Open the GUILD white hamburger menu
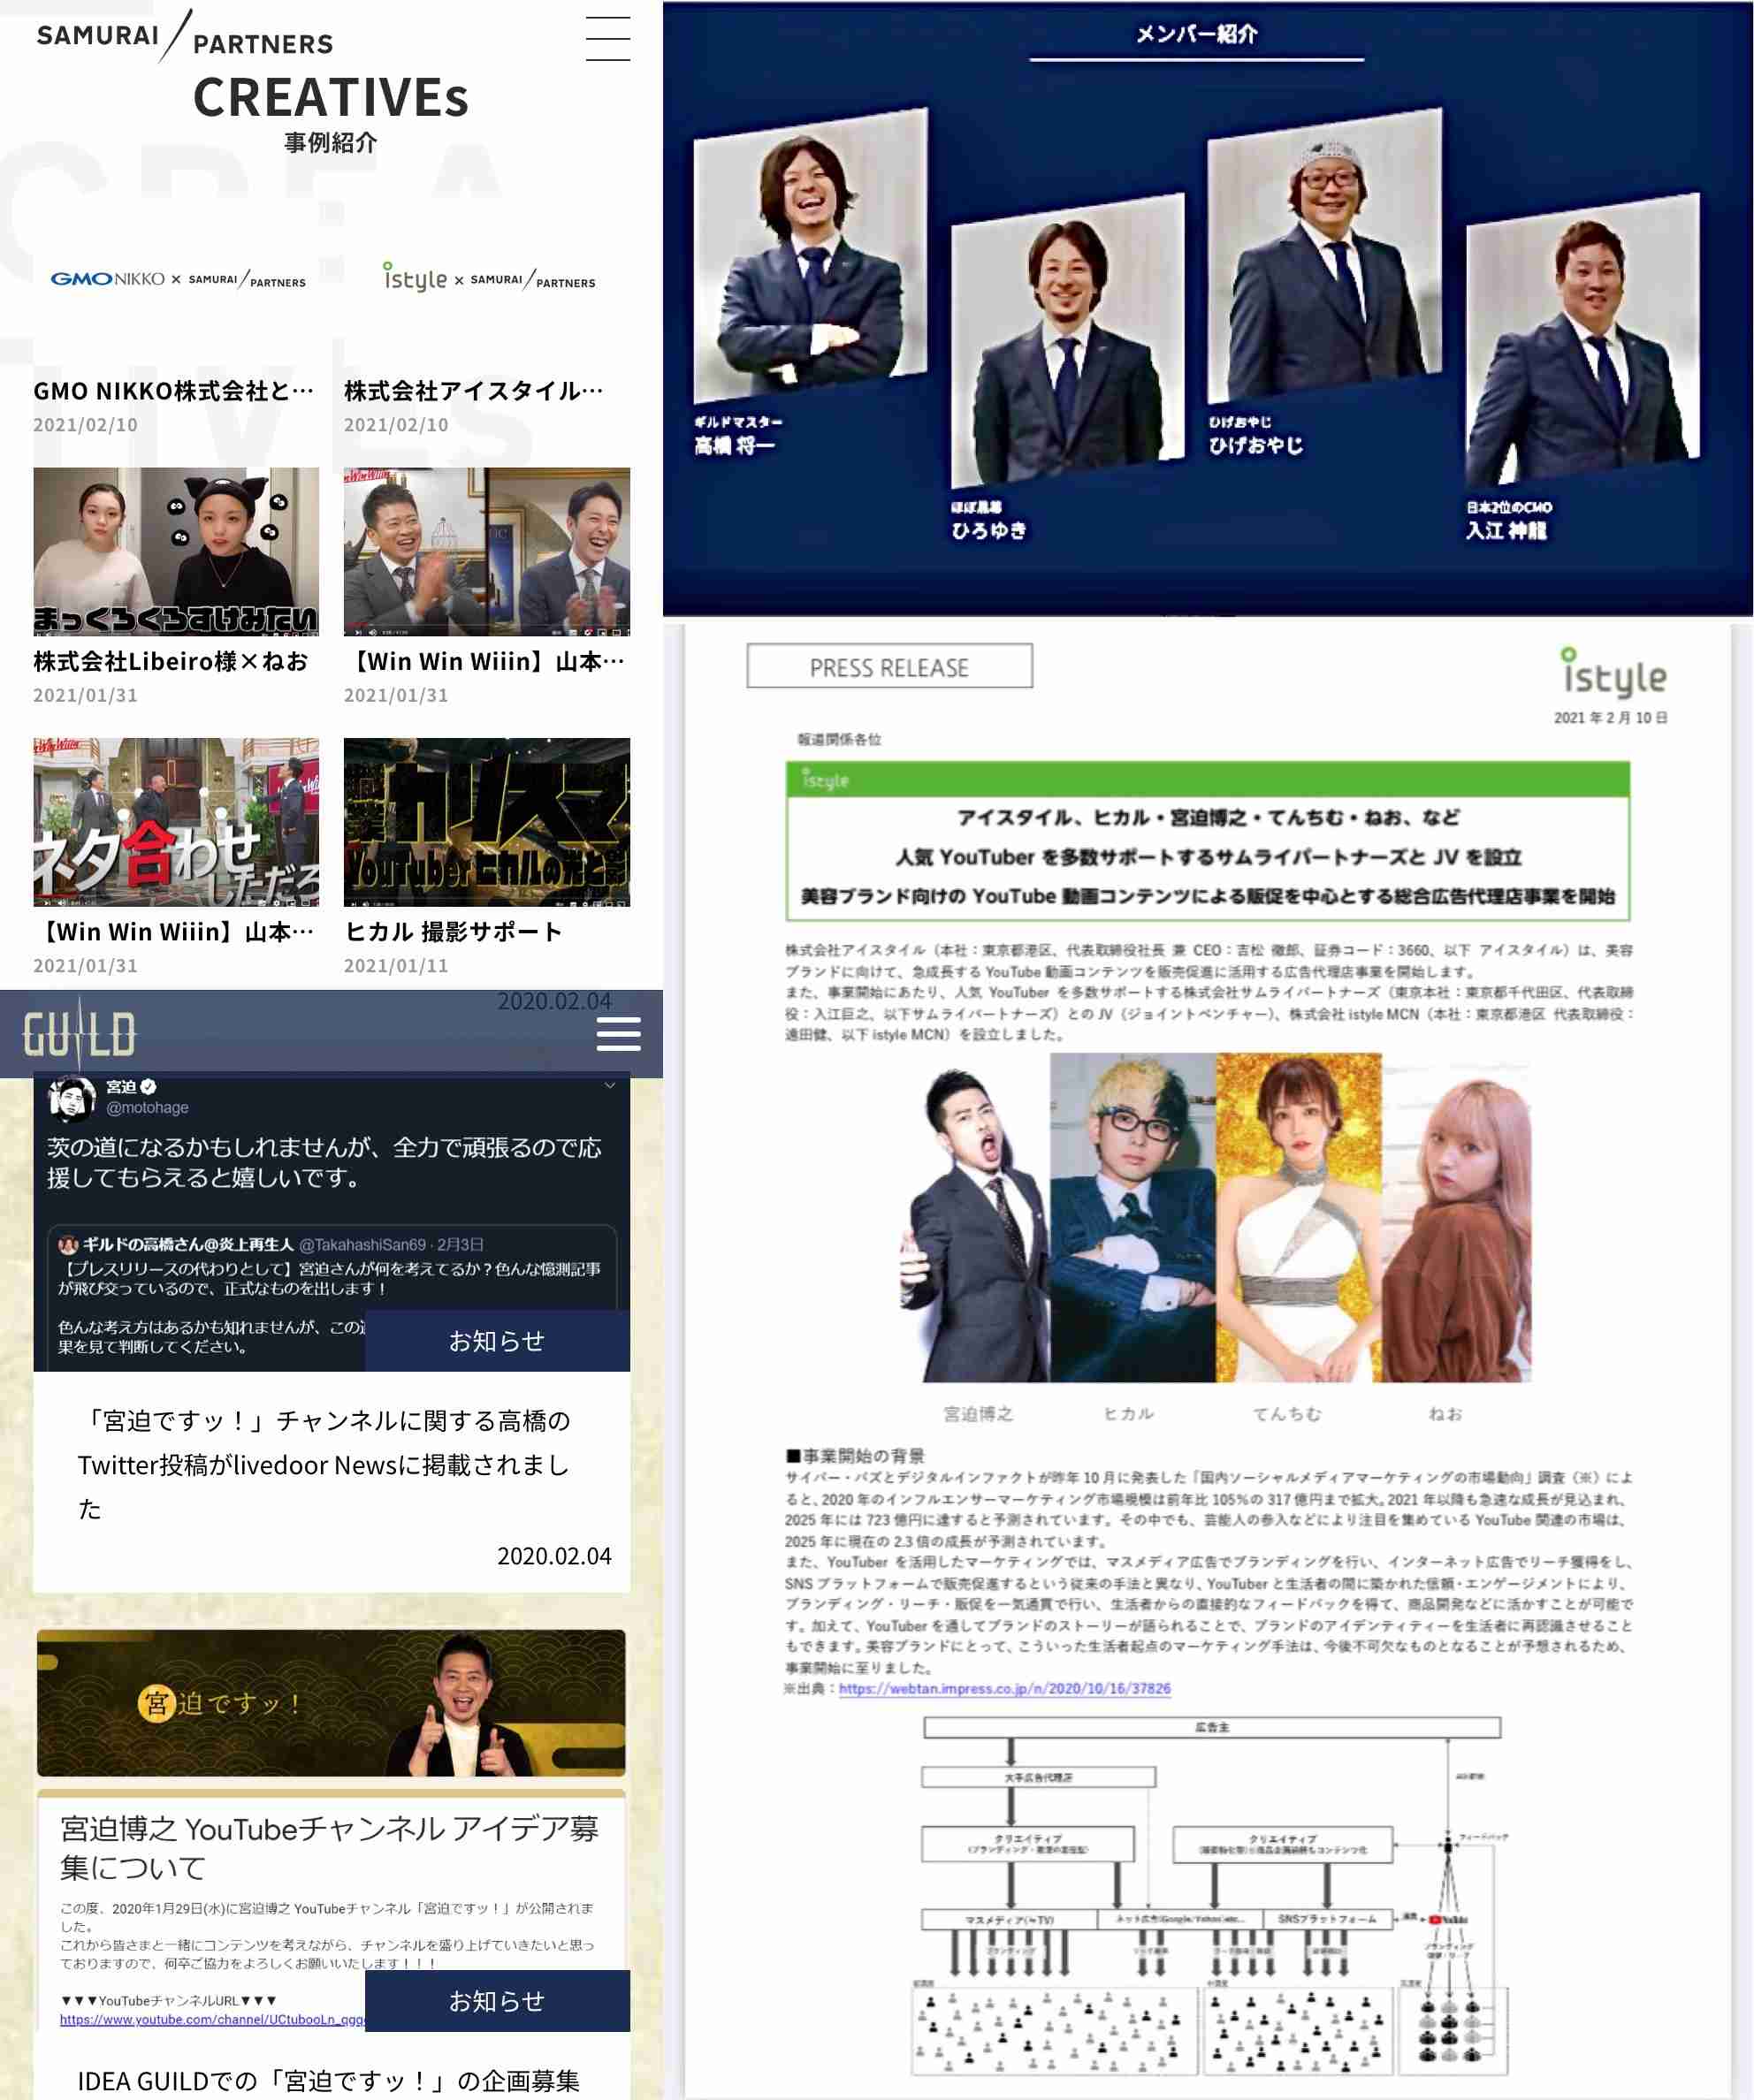This screenshot has height=2100, width=1754. [x=618, y=1034]
